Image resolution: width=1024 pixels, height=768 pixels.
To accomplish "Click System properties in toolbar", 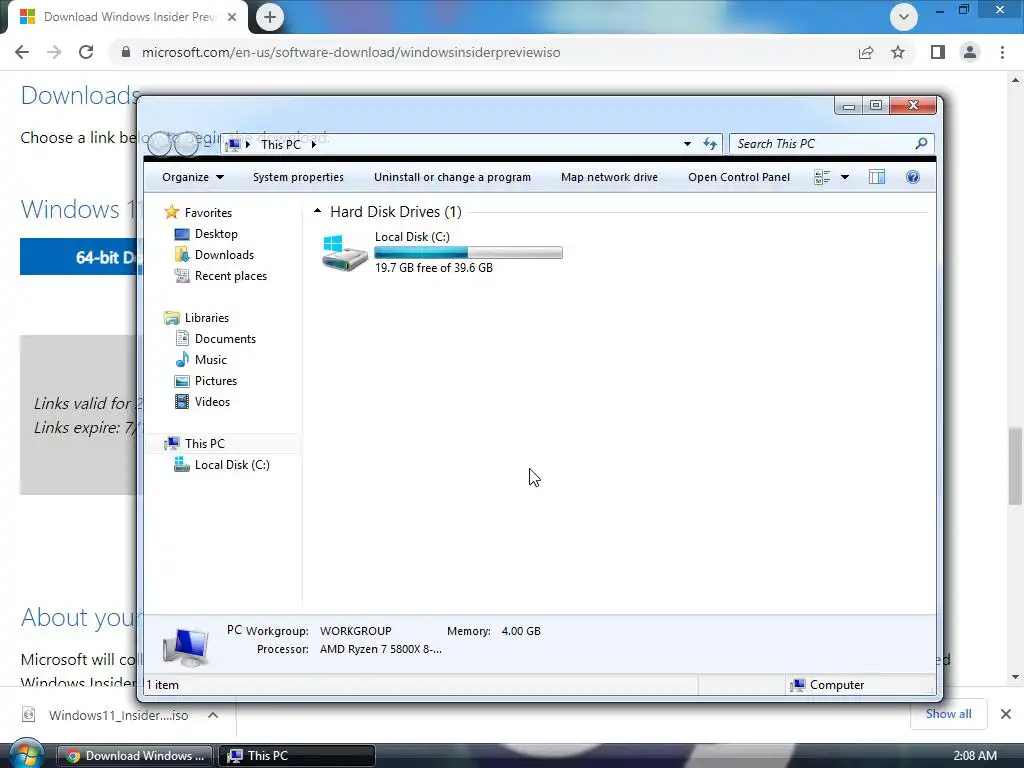I will (x=298, y=177).
